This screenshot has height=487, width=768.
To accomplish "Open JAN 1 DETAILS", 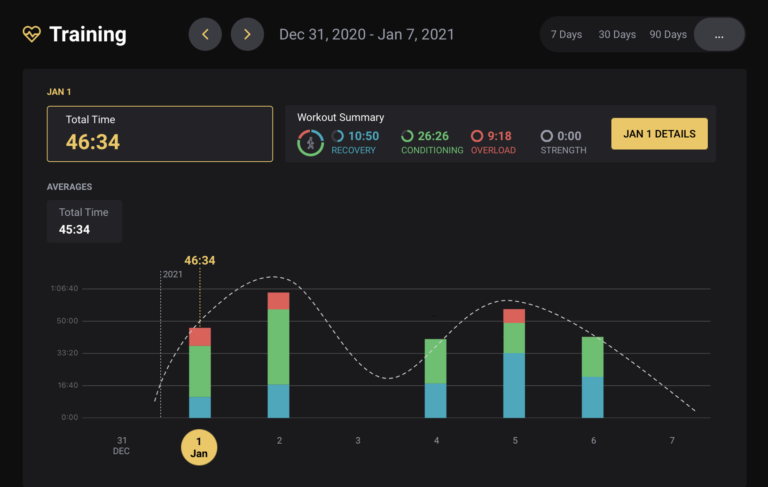I will tap(659, 134).
